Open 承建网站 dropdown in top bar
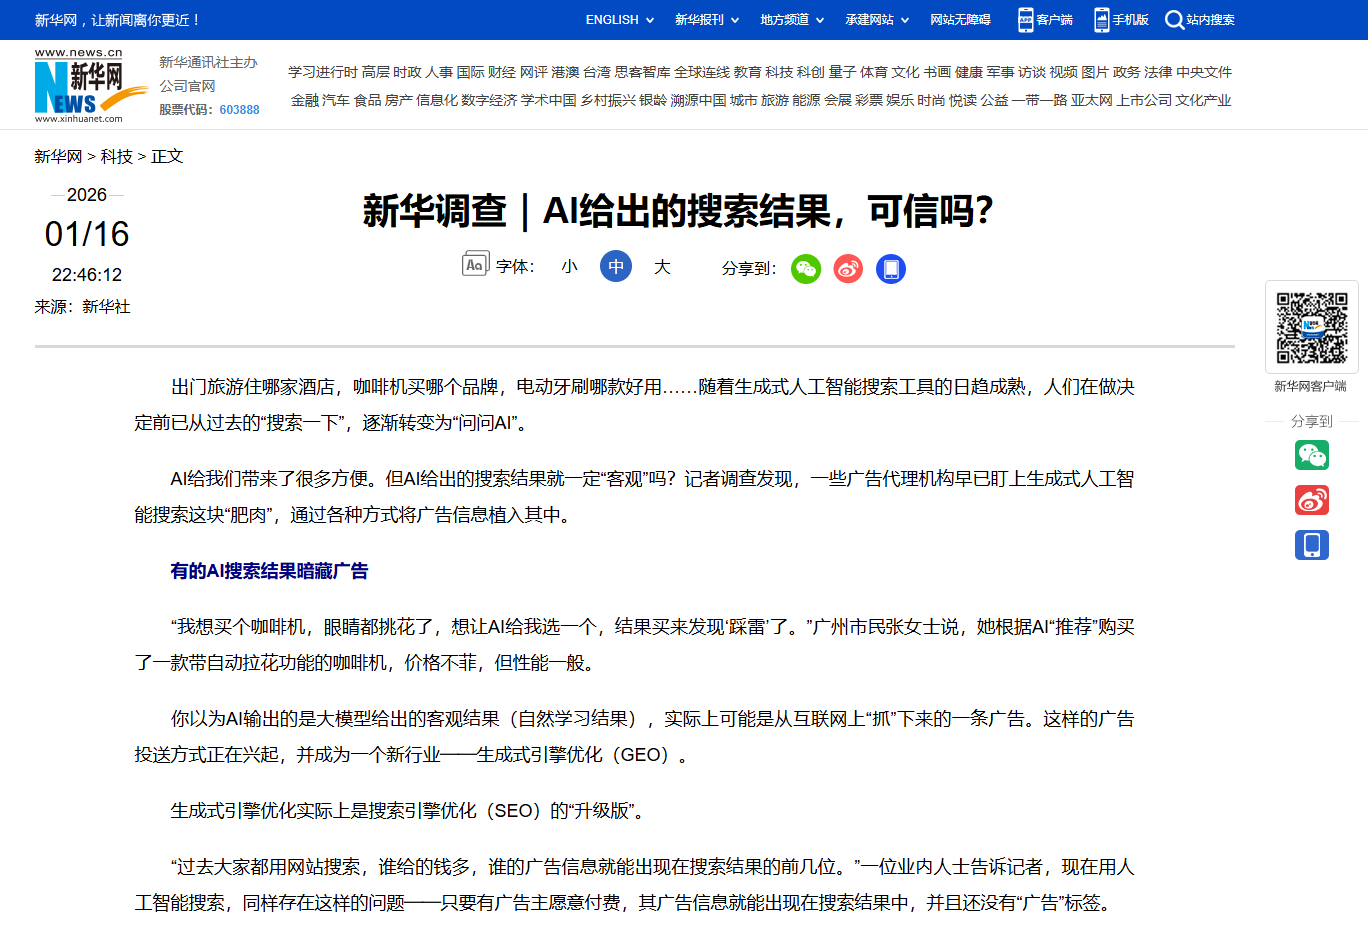The height and width of the screenshot is (948, 1368). tap(876, 20)
